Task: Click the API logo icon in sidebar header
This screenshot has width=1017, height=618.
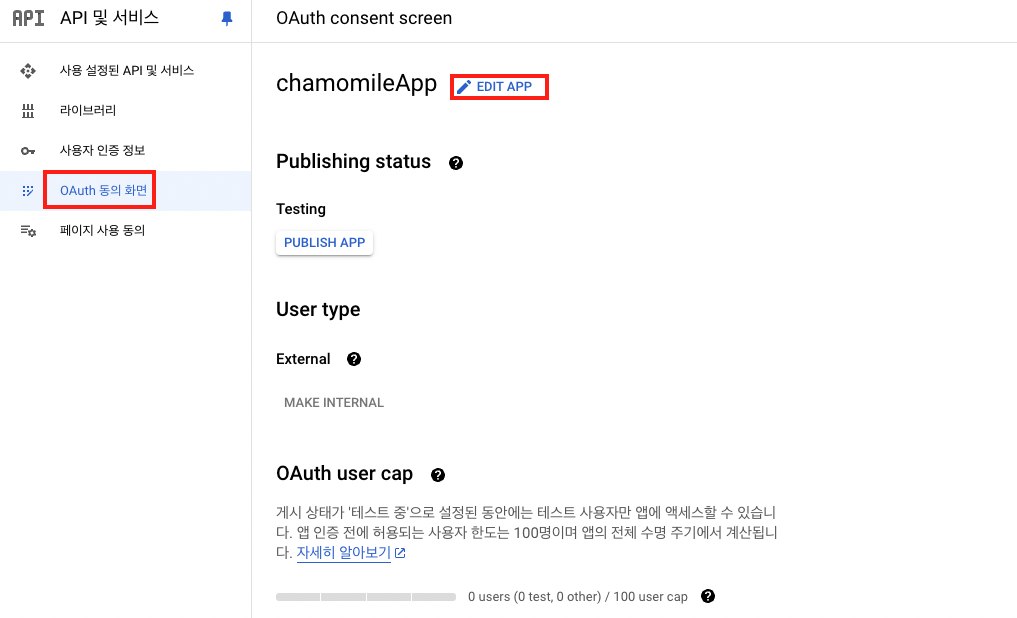Action: tap(28, 18)
